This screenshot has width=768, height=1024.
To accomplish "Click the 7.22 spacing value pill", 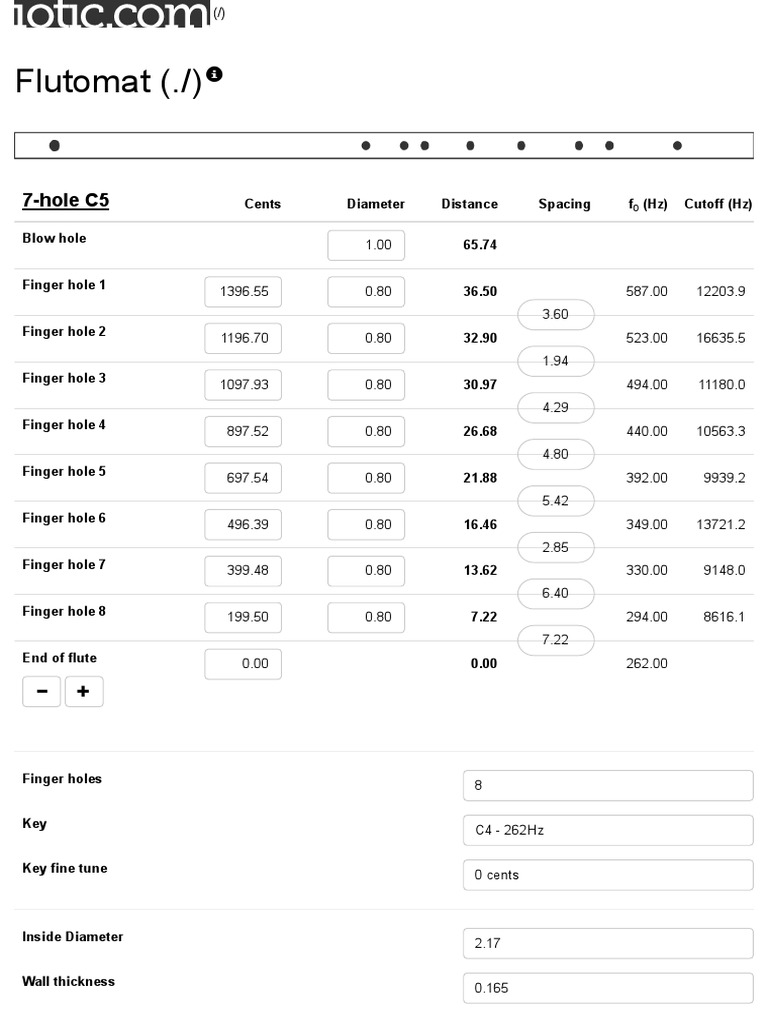I will tap(555, 640).
